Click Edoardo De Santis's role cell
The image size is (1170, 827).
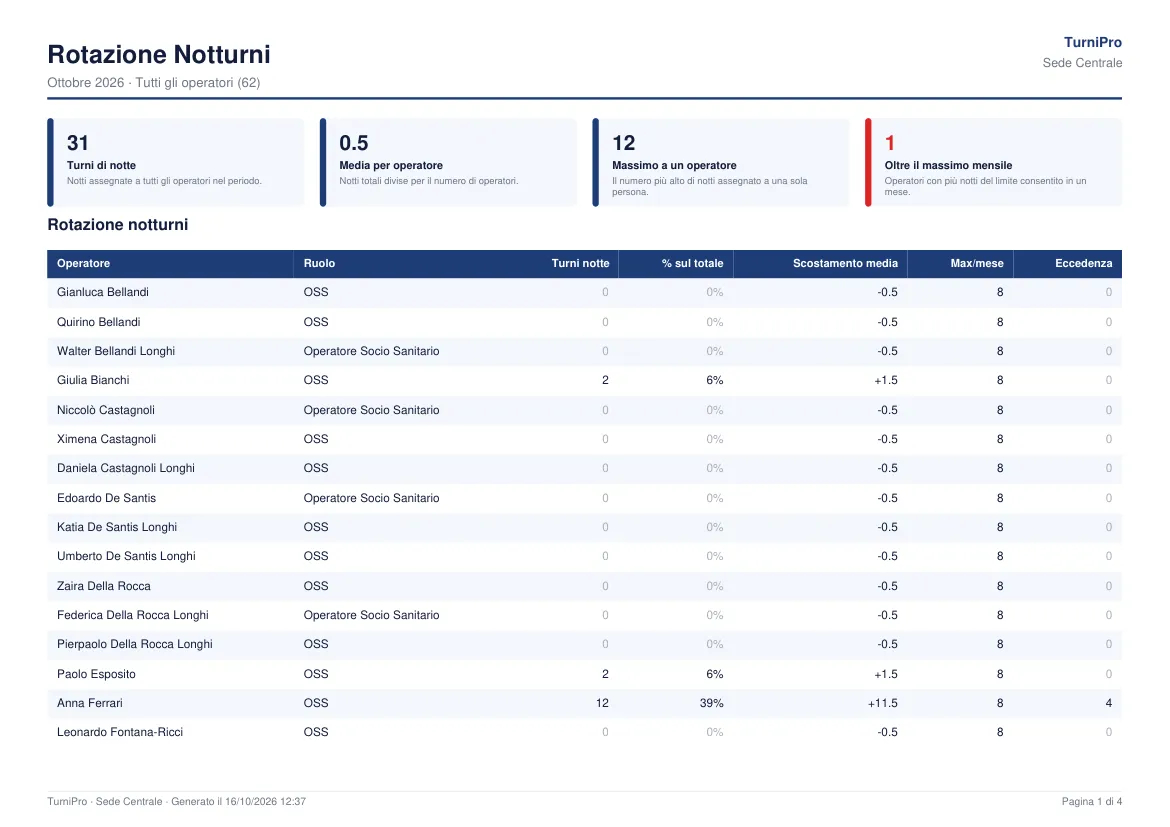371,498
